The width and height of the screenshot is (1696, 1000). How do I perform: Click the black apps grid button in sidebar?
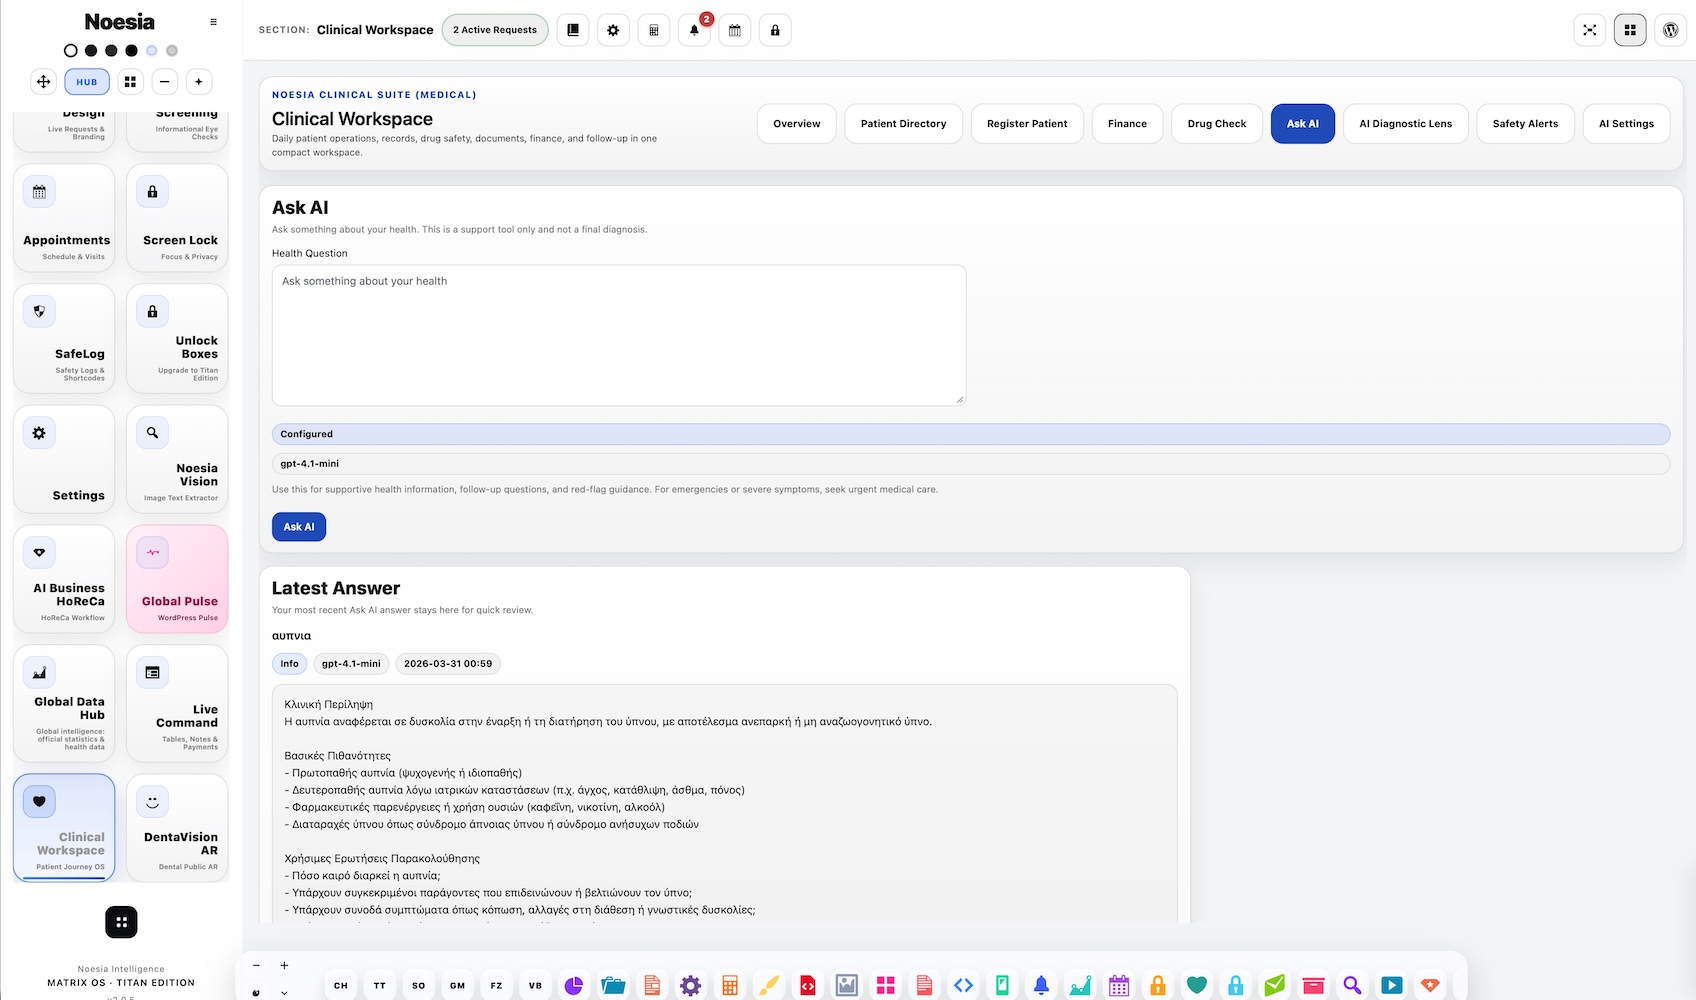tap(121, 922)
